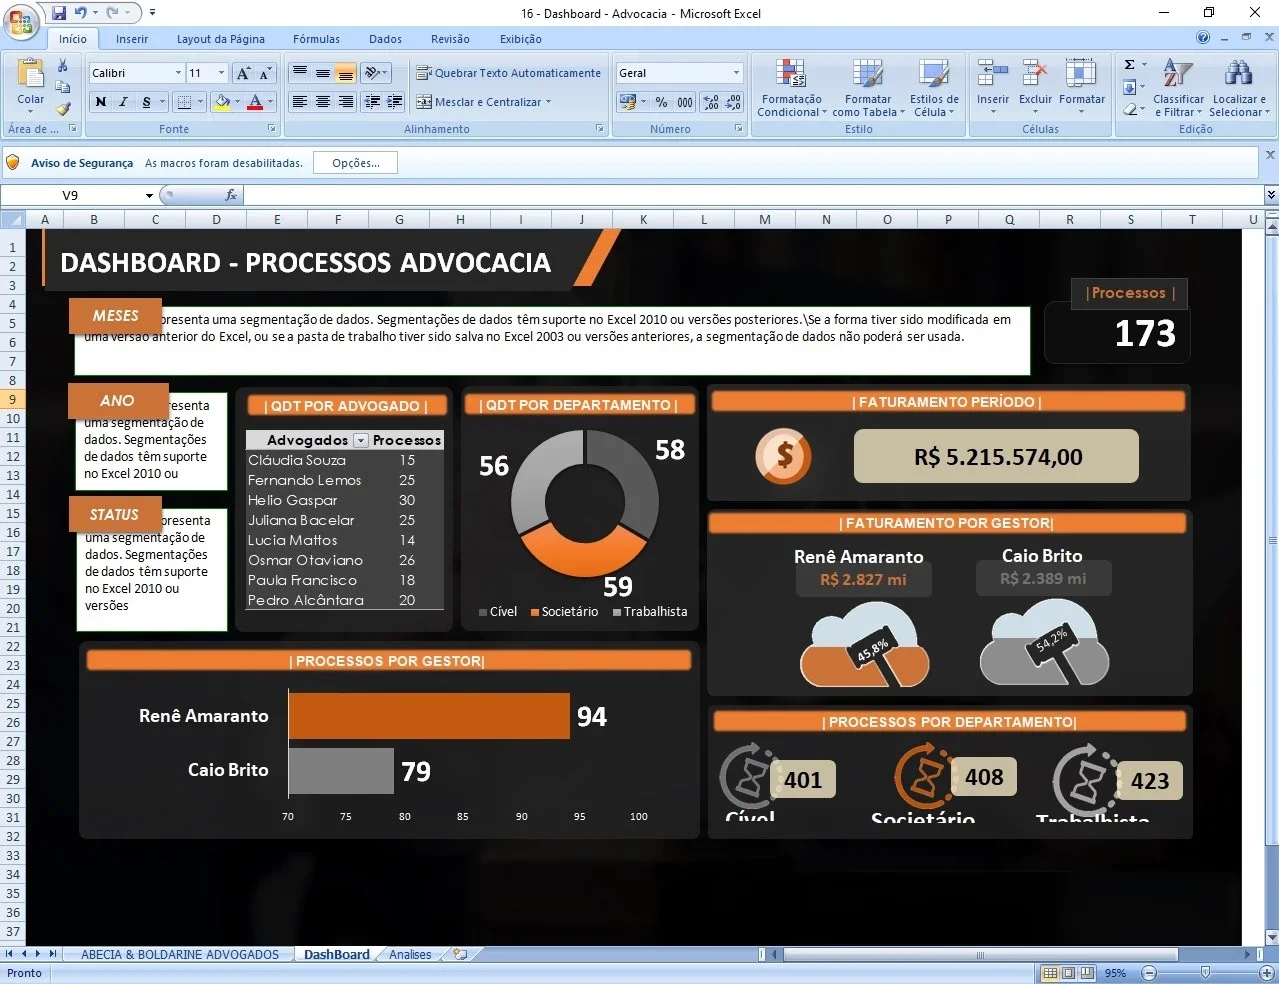Apply percent style format

tap(661, 102)
